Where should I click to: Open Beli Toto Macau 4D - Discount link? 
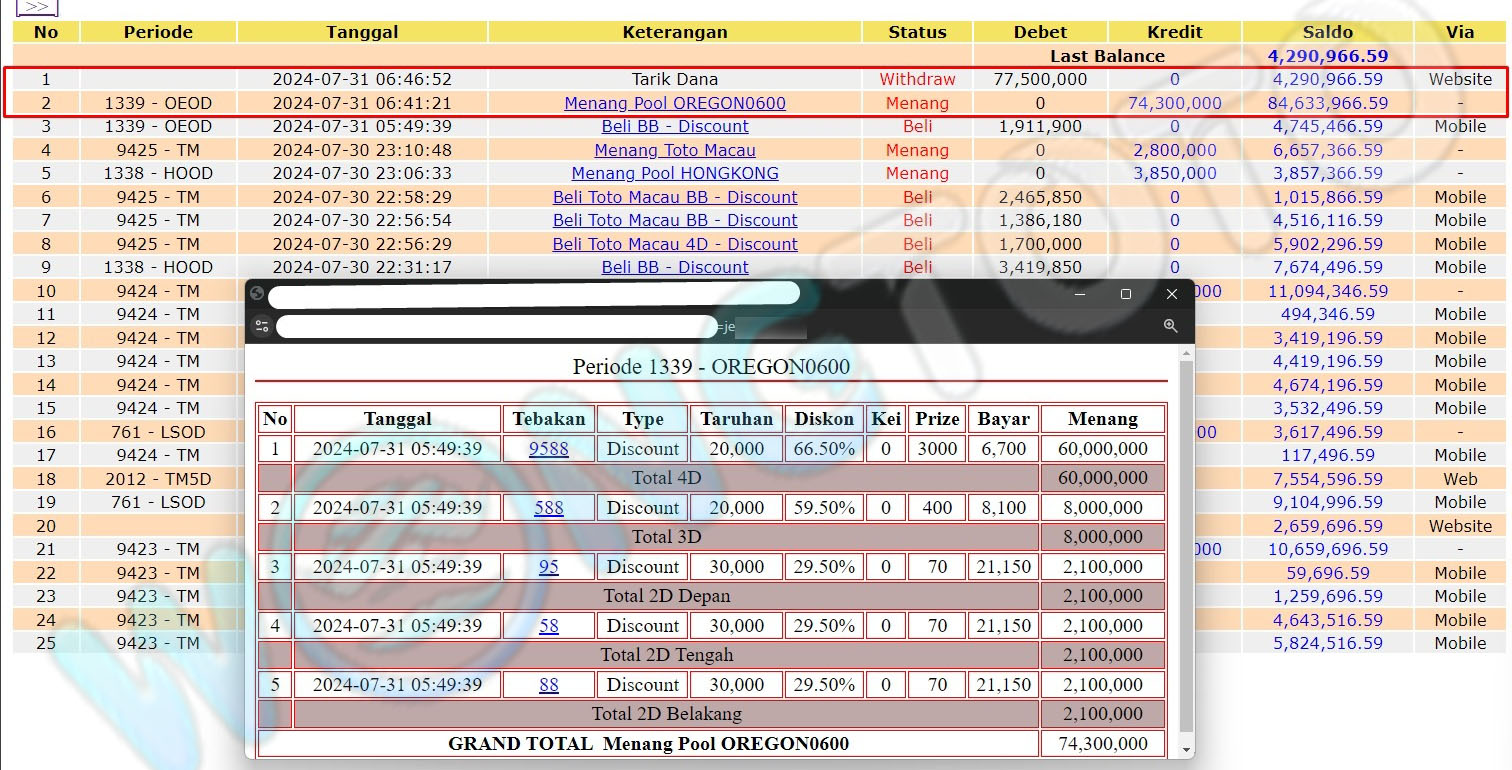tap(675, 244)
